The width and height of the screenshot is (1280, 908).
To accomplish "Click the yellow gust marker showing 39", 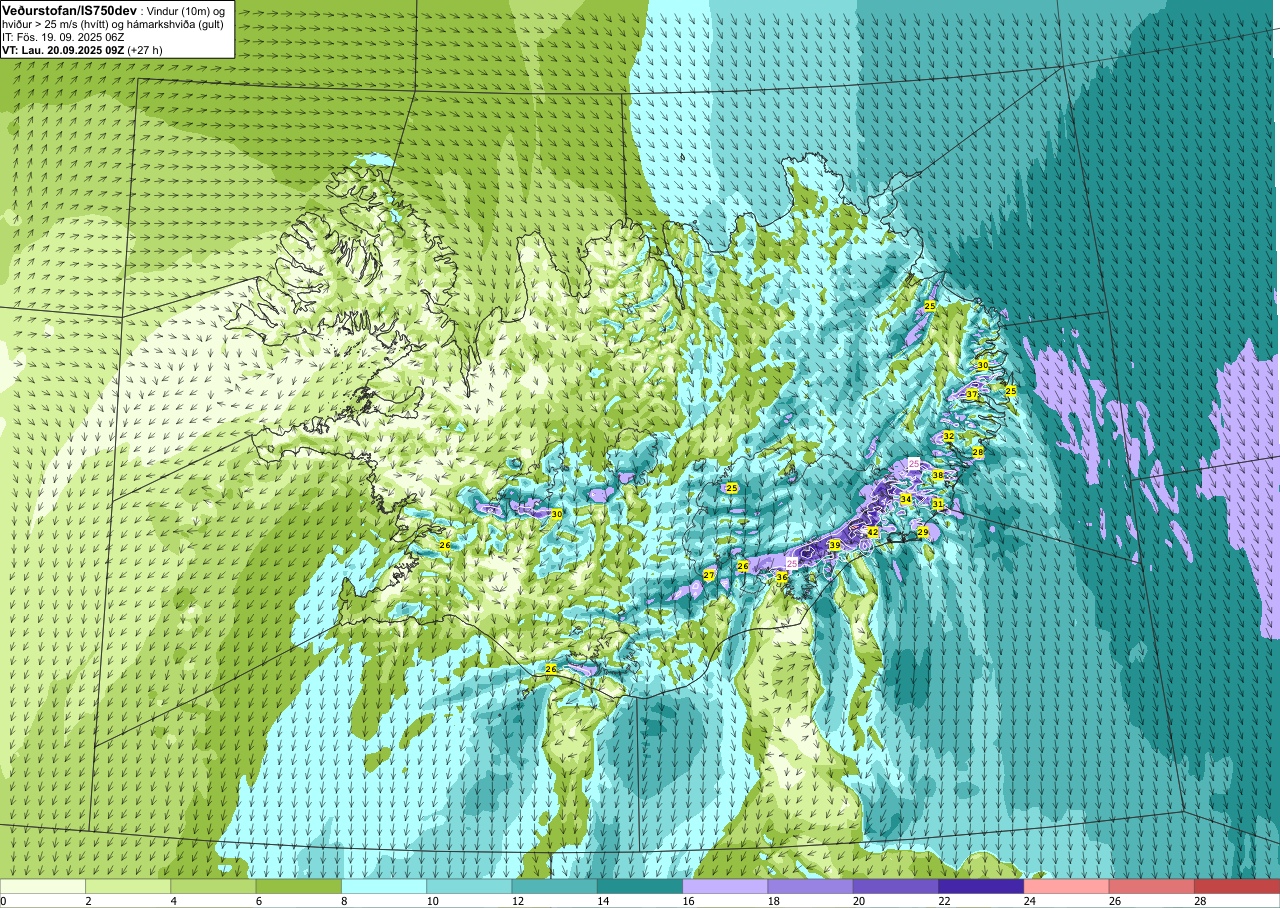I will coord(834,545).
